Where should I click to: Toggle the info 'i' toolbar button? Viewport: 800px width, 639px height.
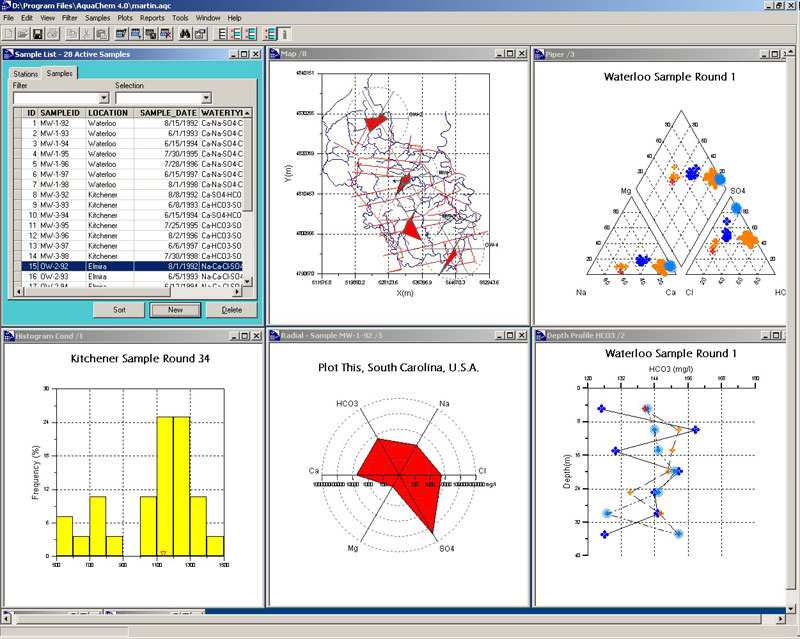coord(284,34)
